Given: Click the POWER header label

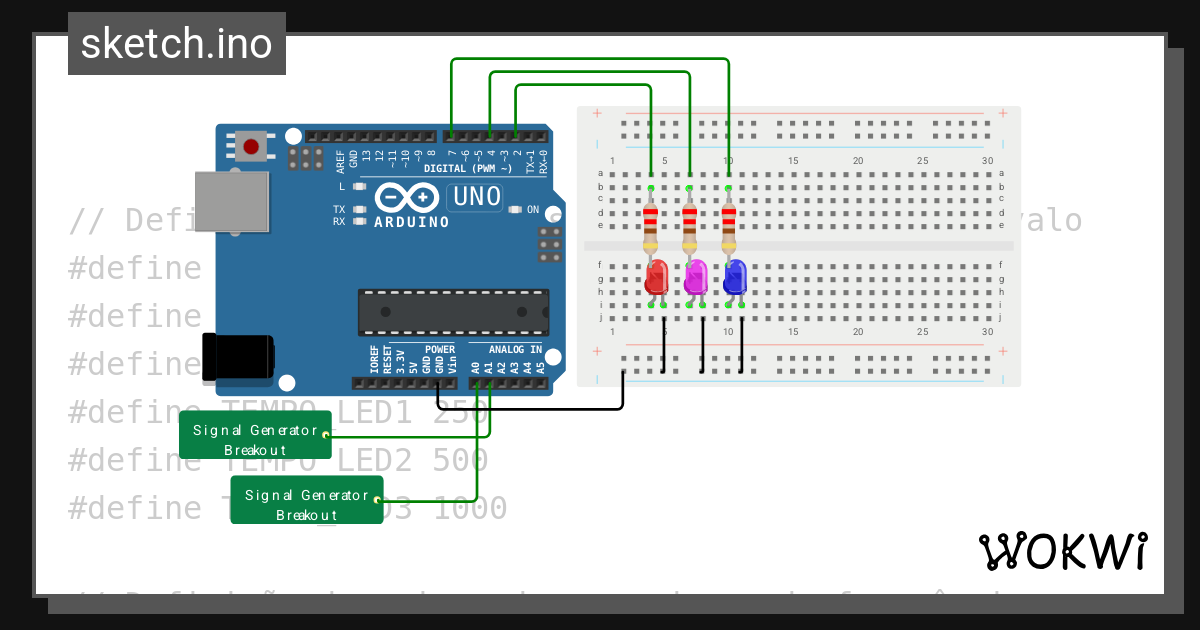Looking at the screenshot, I should [x=440, y=349].
